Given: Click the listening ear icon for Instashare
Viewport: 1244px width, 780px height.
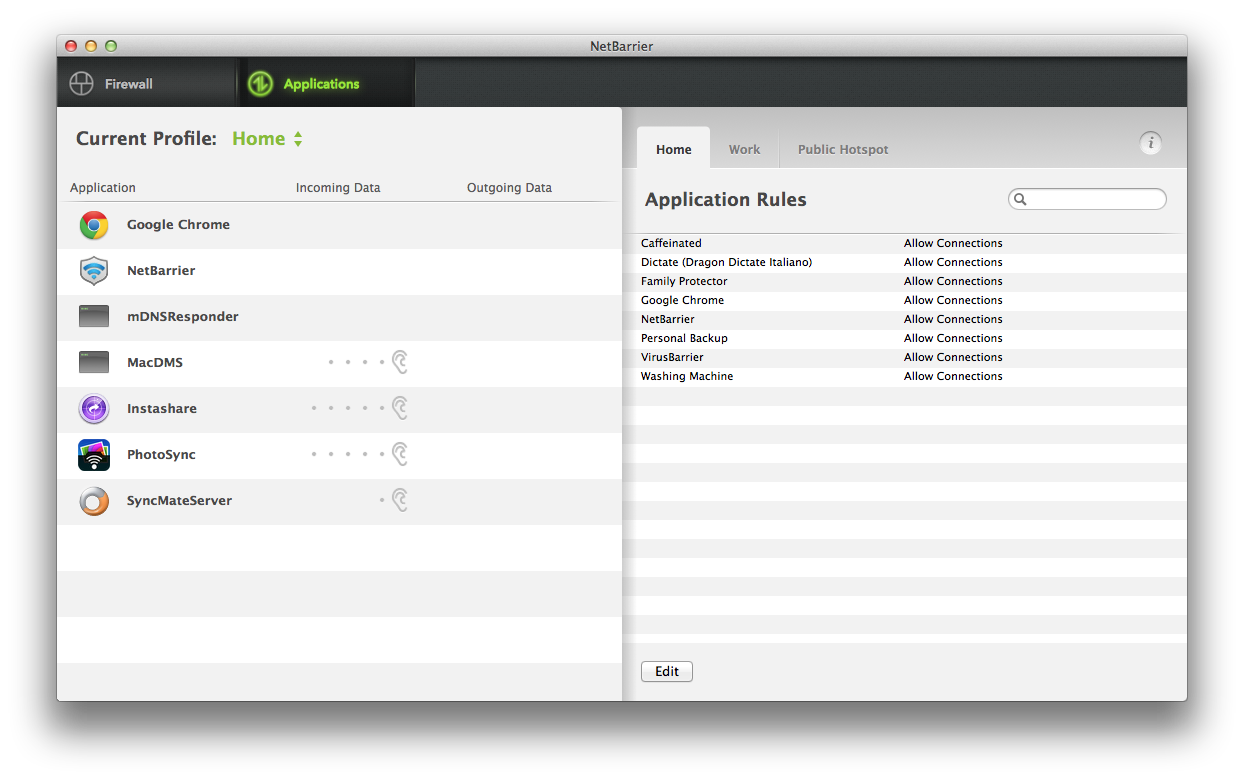Looking at the screenshot, I should (x=400, y=408).
